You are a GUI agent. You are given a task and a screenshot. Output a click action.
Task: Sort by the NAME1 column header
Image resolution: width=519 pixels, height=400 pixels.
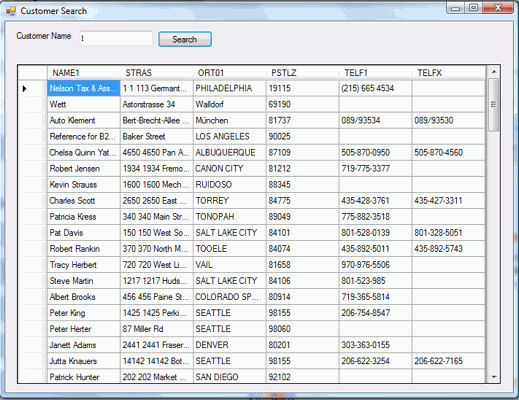(x=84, y=73)
